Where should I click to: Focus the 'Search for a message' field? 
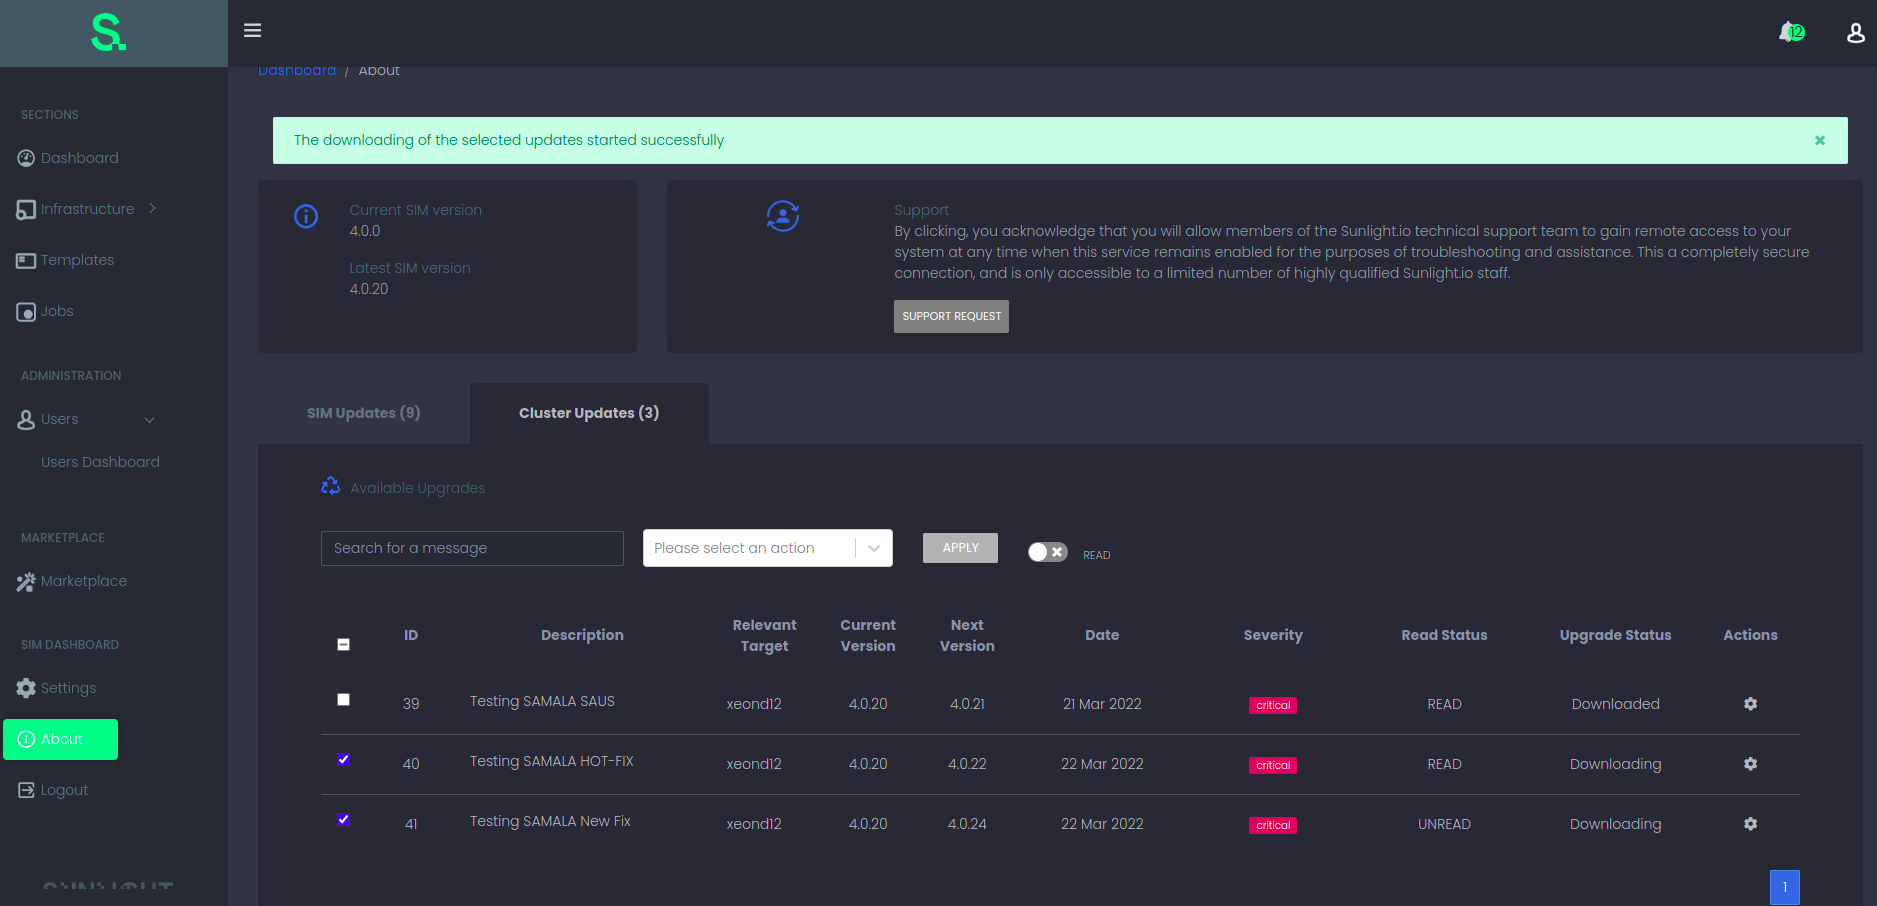click(x=472, y=548)
